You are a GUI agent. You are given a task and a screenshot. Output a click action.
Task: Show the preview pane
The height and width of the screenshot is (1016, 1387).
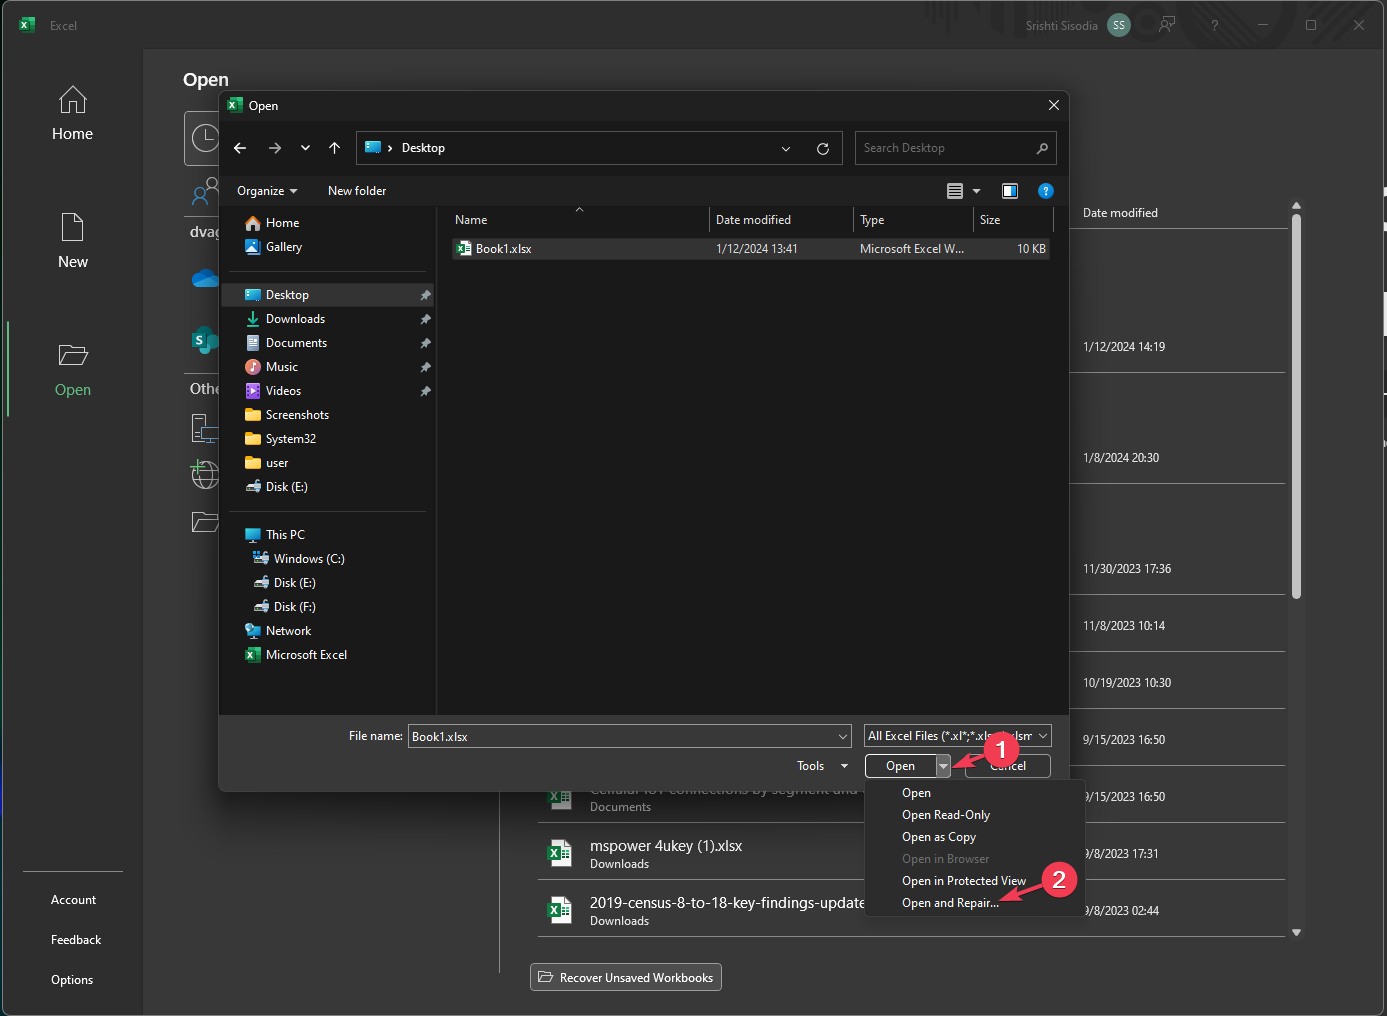click(1009, 190)
